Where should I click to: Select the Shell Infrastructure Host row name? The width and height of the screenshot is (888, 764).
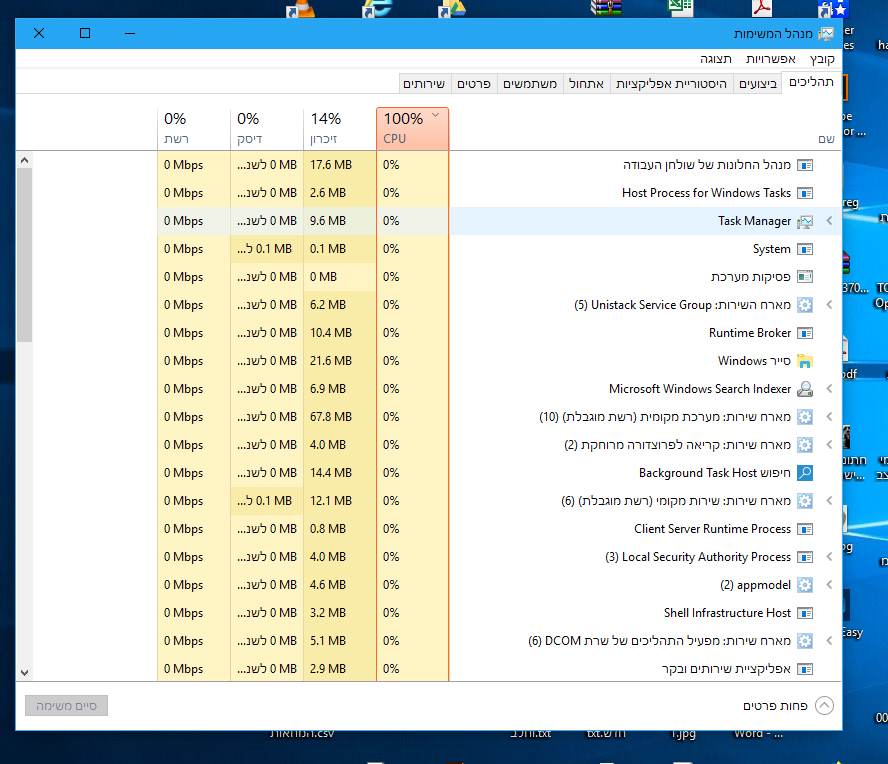[x=727, y=613]
